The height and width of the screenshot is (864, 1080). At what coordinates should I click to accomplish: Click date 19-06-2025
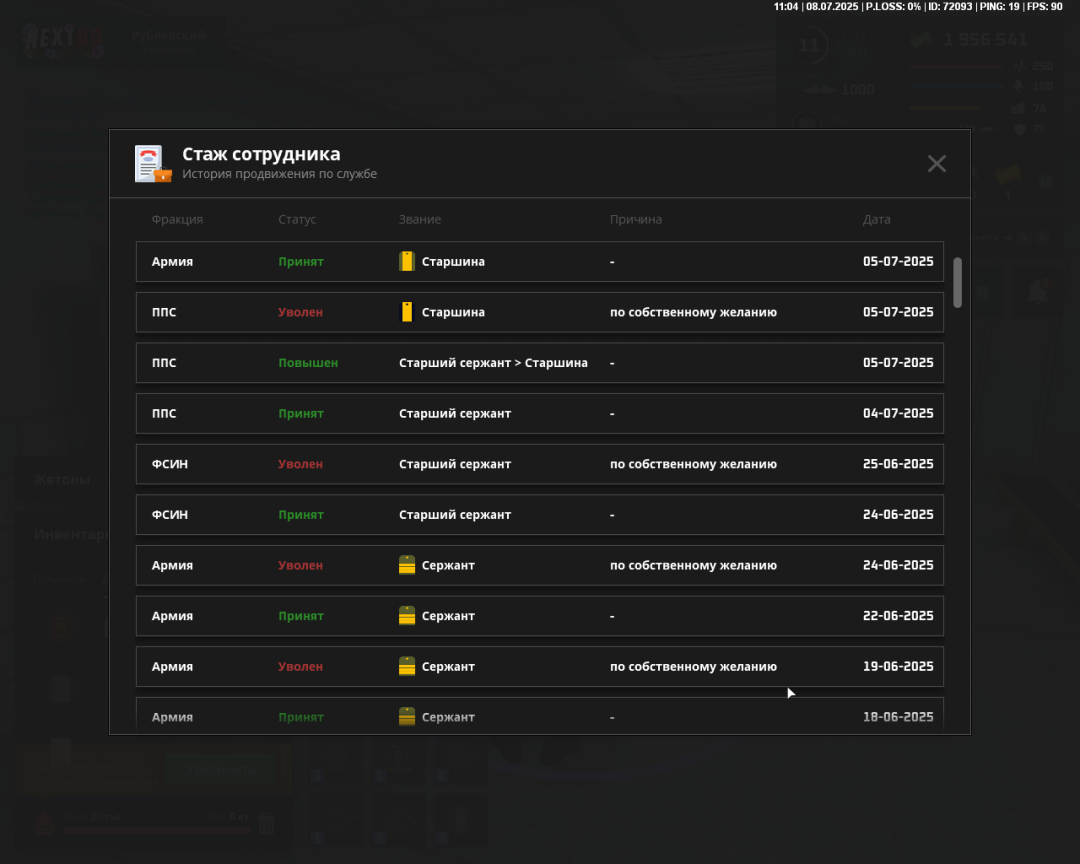[898, 666]
